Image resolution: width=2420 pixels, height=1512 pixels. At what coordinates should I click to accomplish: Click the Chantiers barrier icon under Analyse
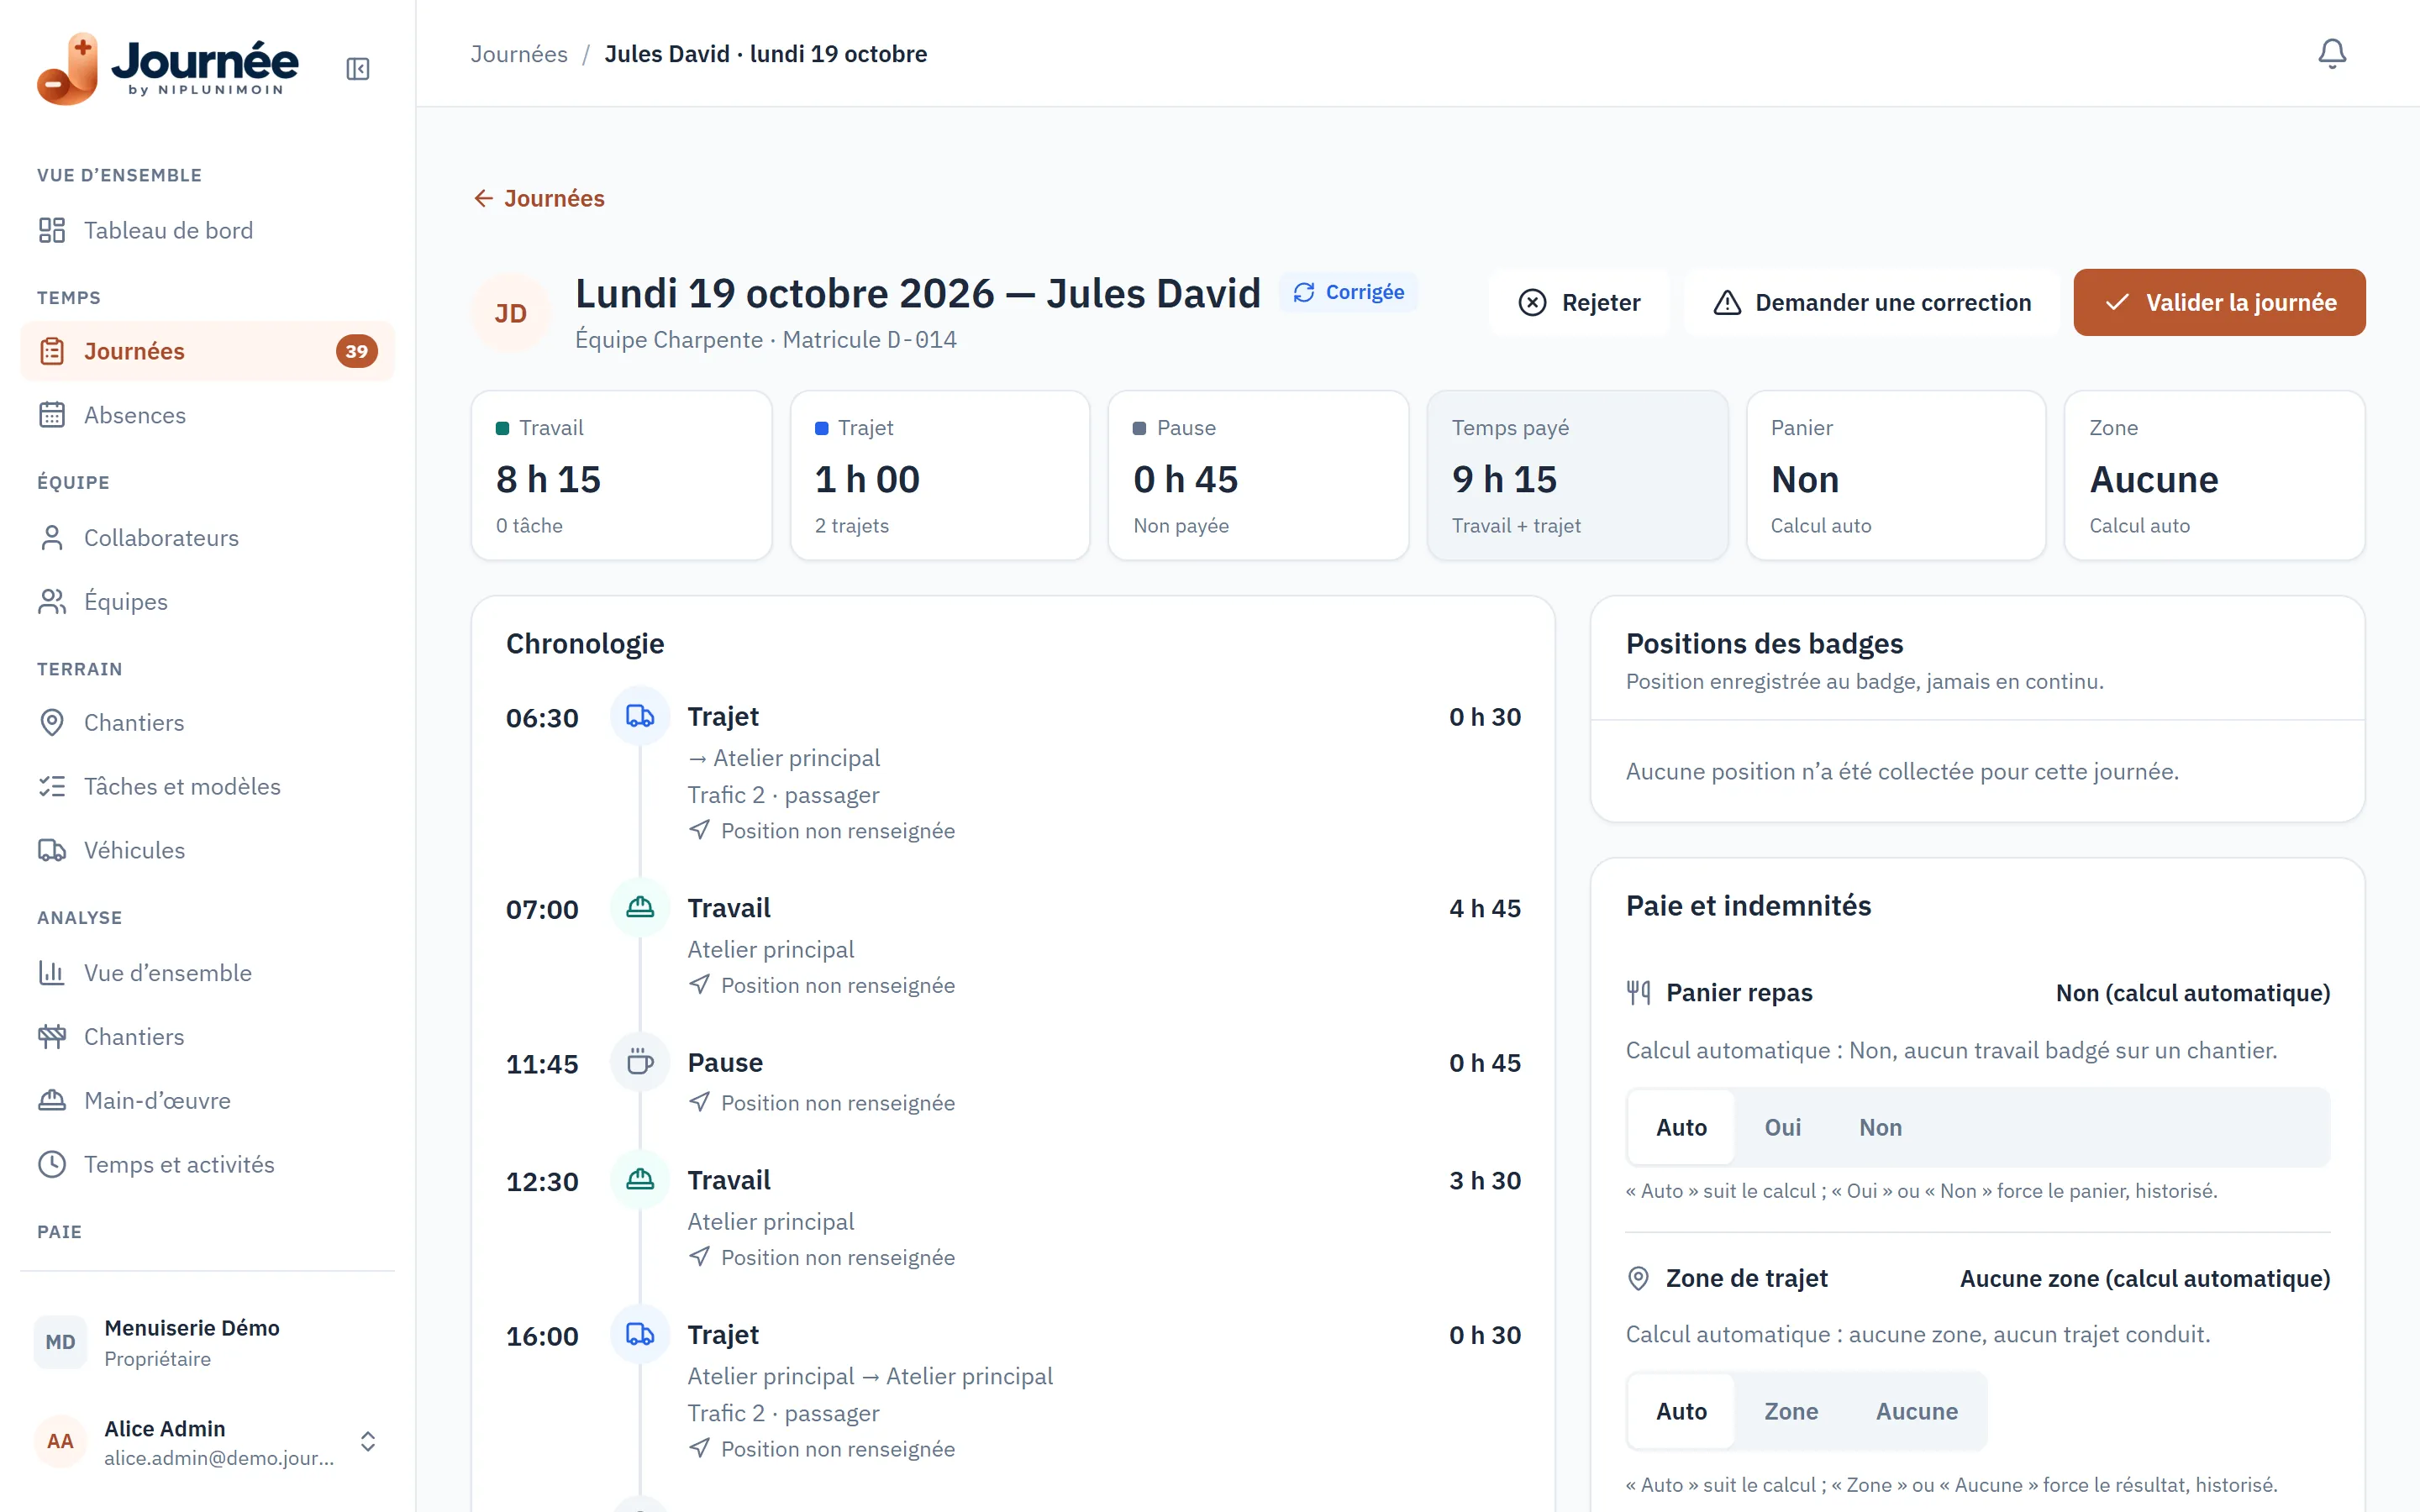coord(52,1037)
